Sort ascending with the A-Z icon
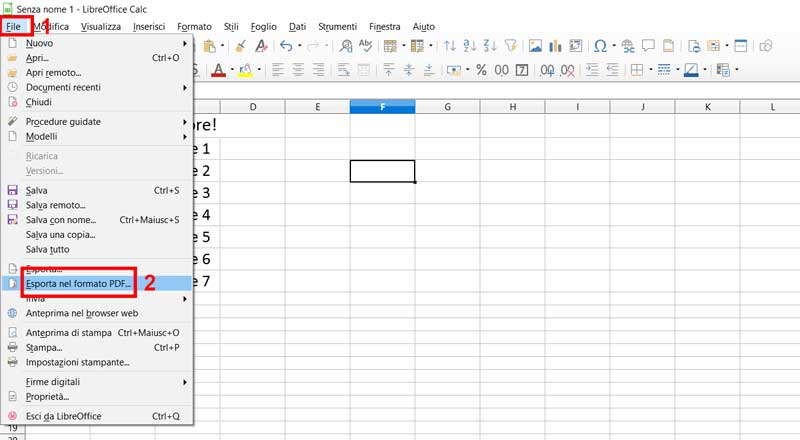The height and width of the screenshot is (440, 800). (x=469, y=46)
